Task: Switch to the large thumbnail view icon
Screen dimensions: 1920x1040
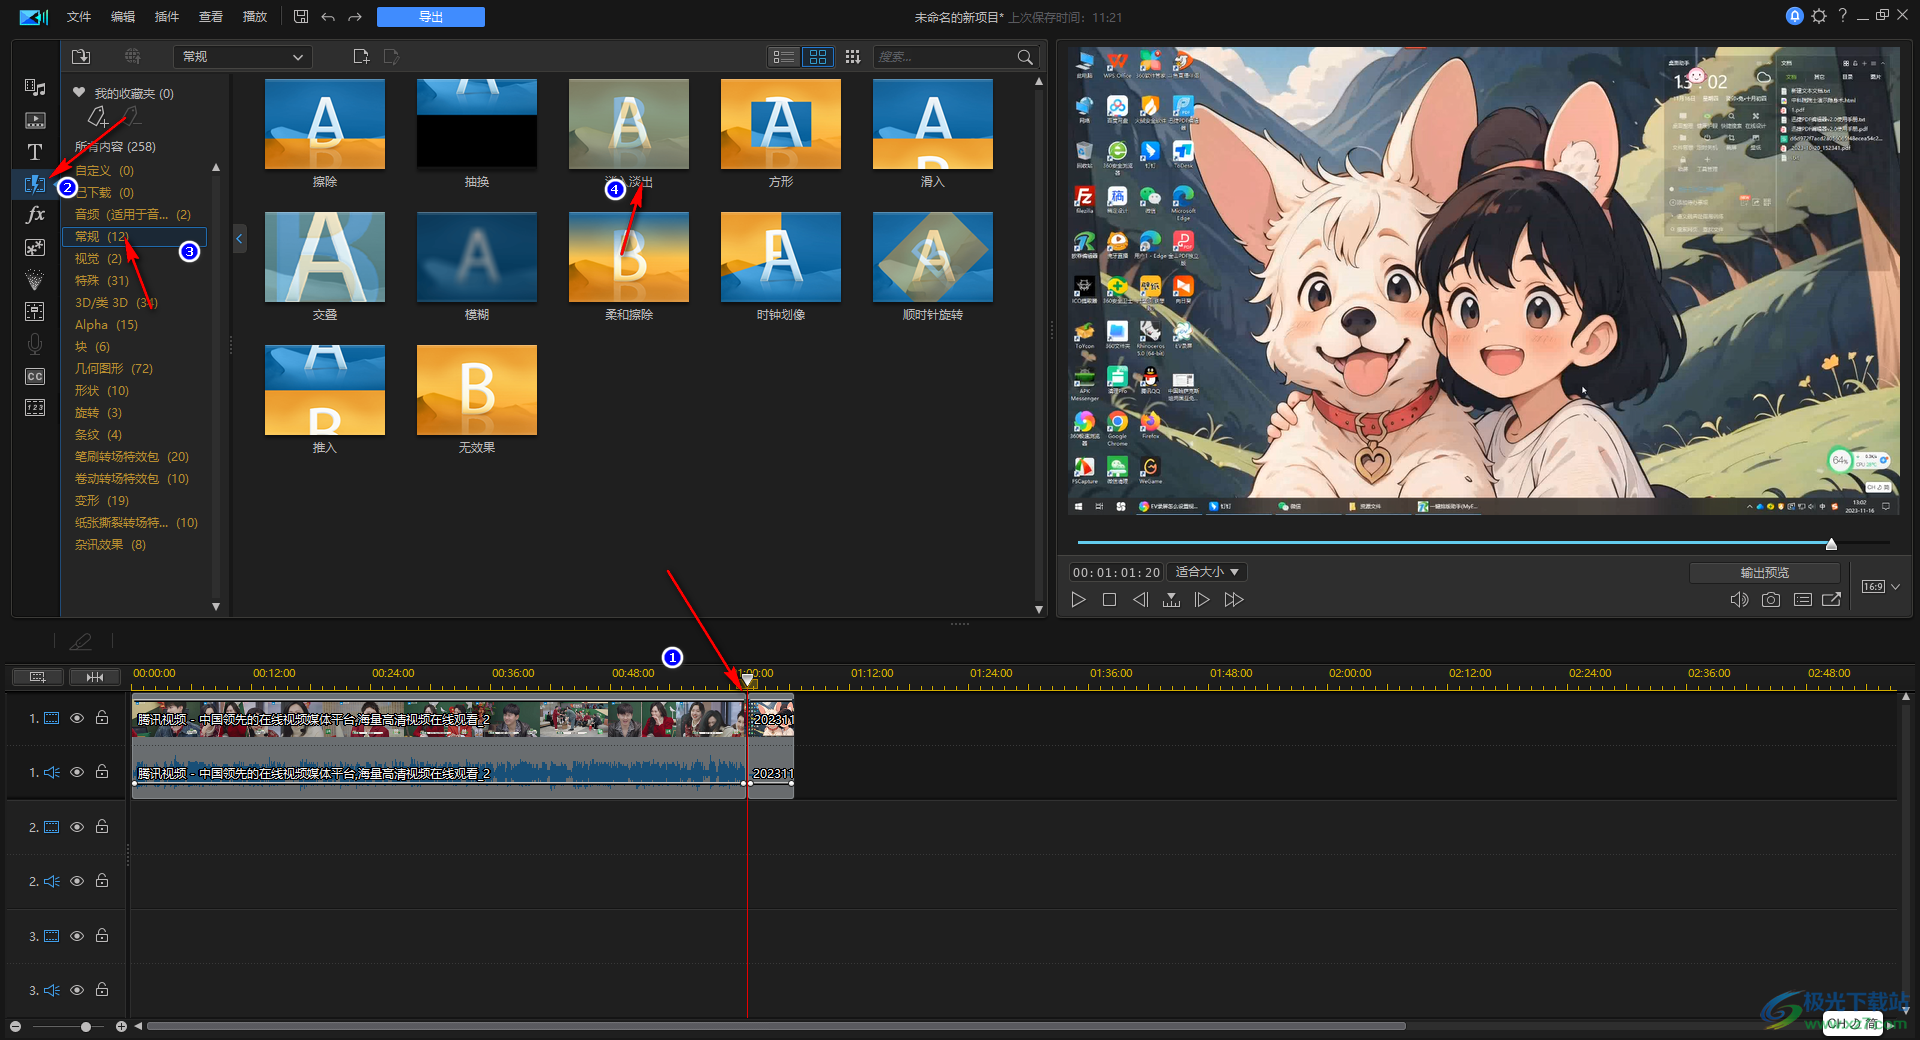Action: click(818, 57)
